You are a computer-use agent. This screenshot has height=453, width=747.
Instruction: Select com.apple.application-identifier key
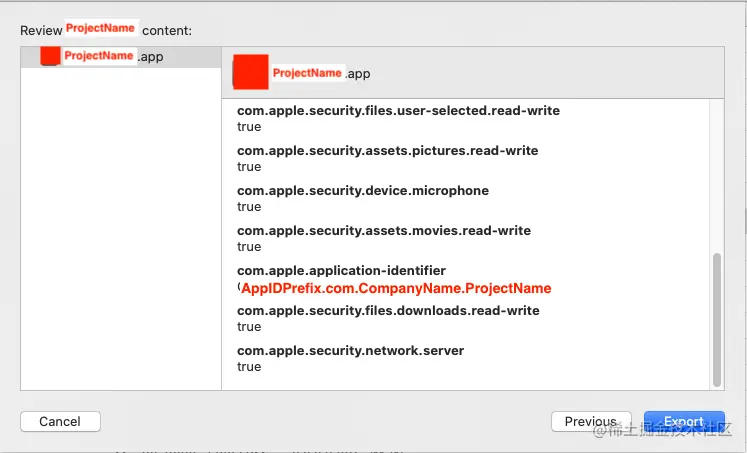342,271
